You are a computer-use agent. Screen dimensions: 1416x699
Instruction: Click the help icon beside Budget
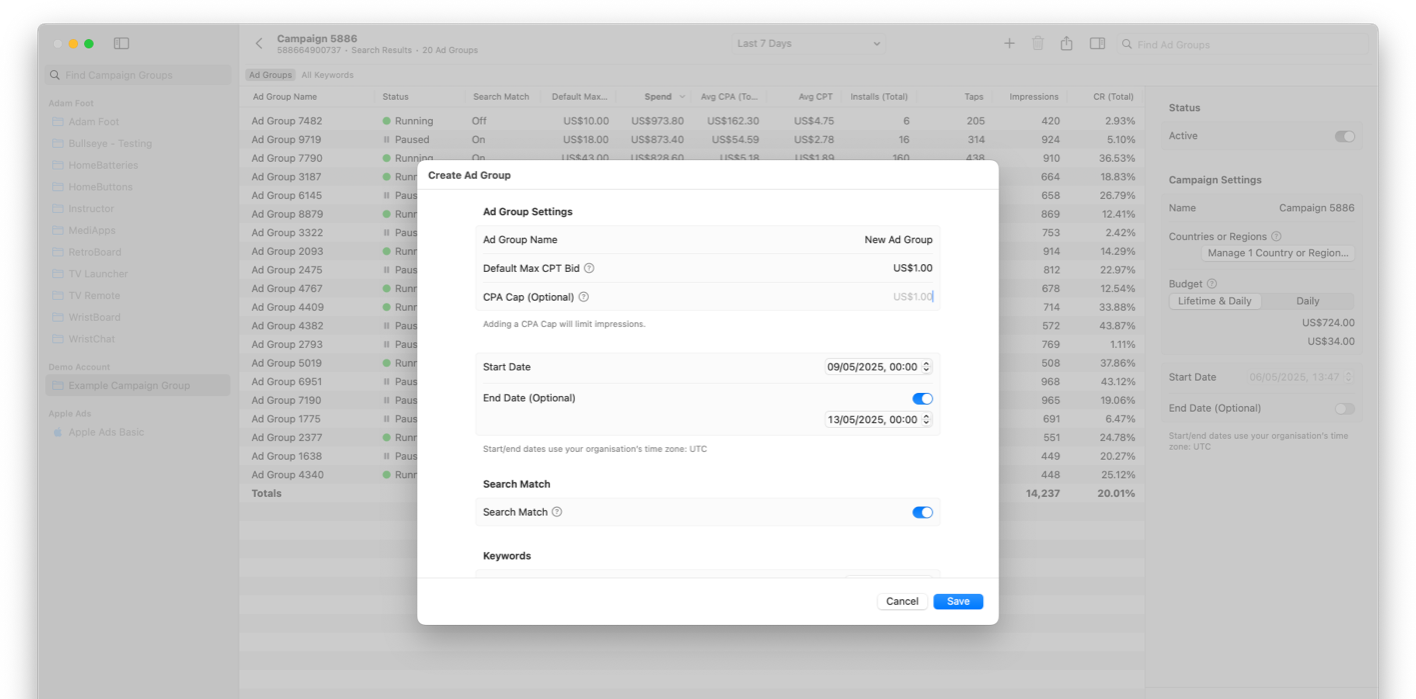(x=1212, y=284)
